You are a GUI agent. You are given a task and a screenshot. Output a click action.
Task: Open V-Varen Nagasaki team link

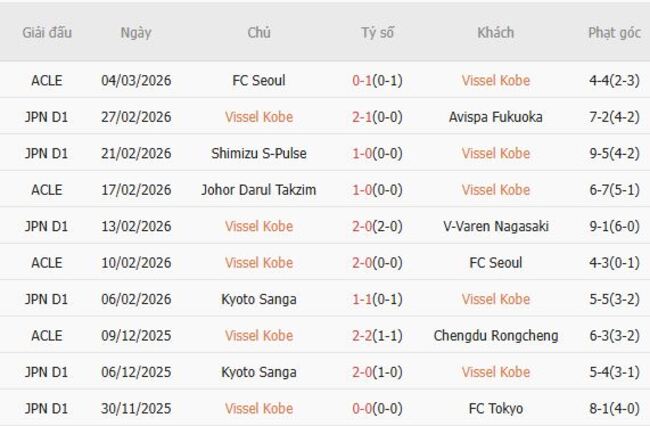pyautogui.click(x=496, y=226)
